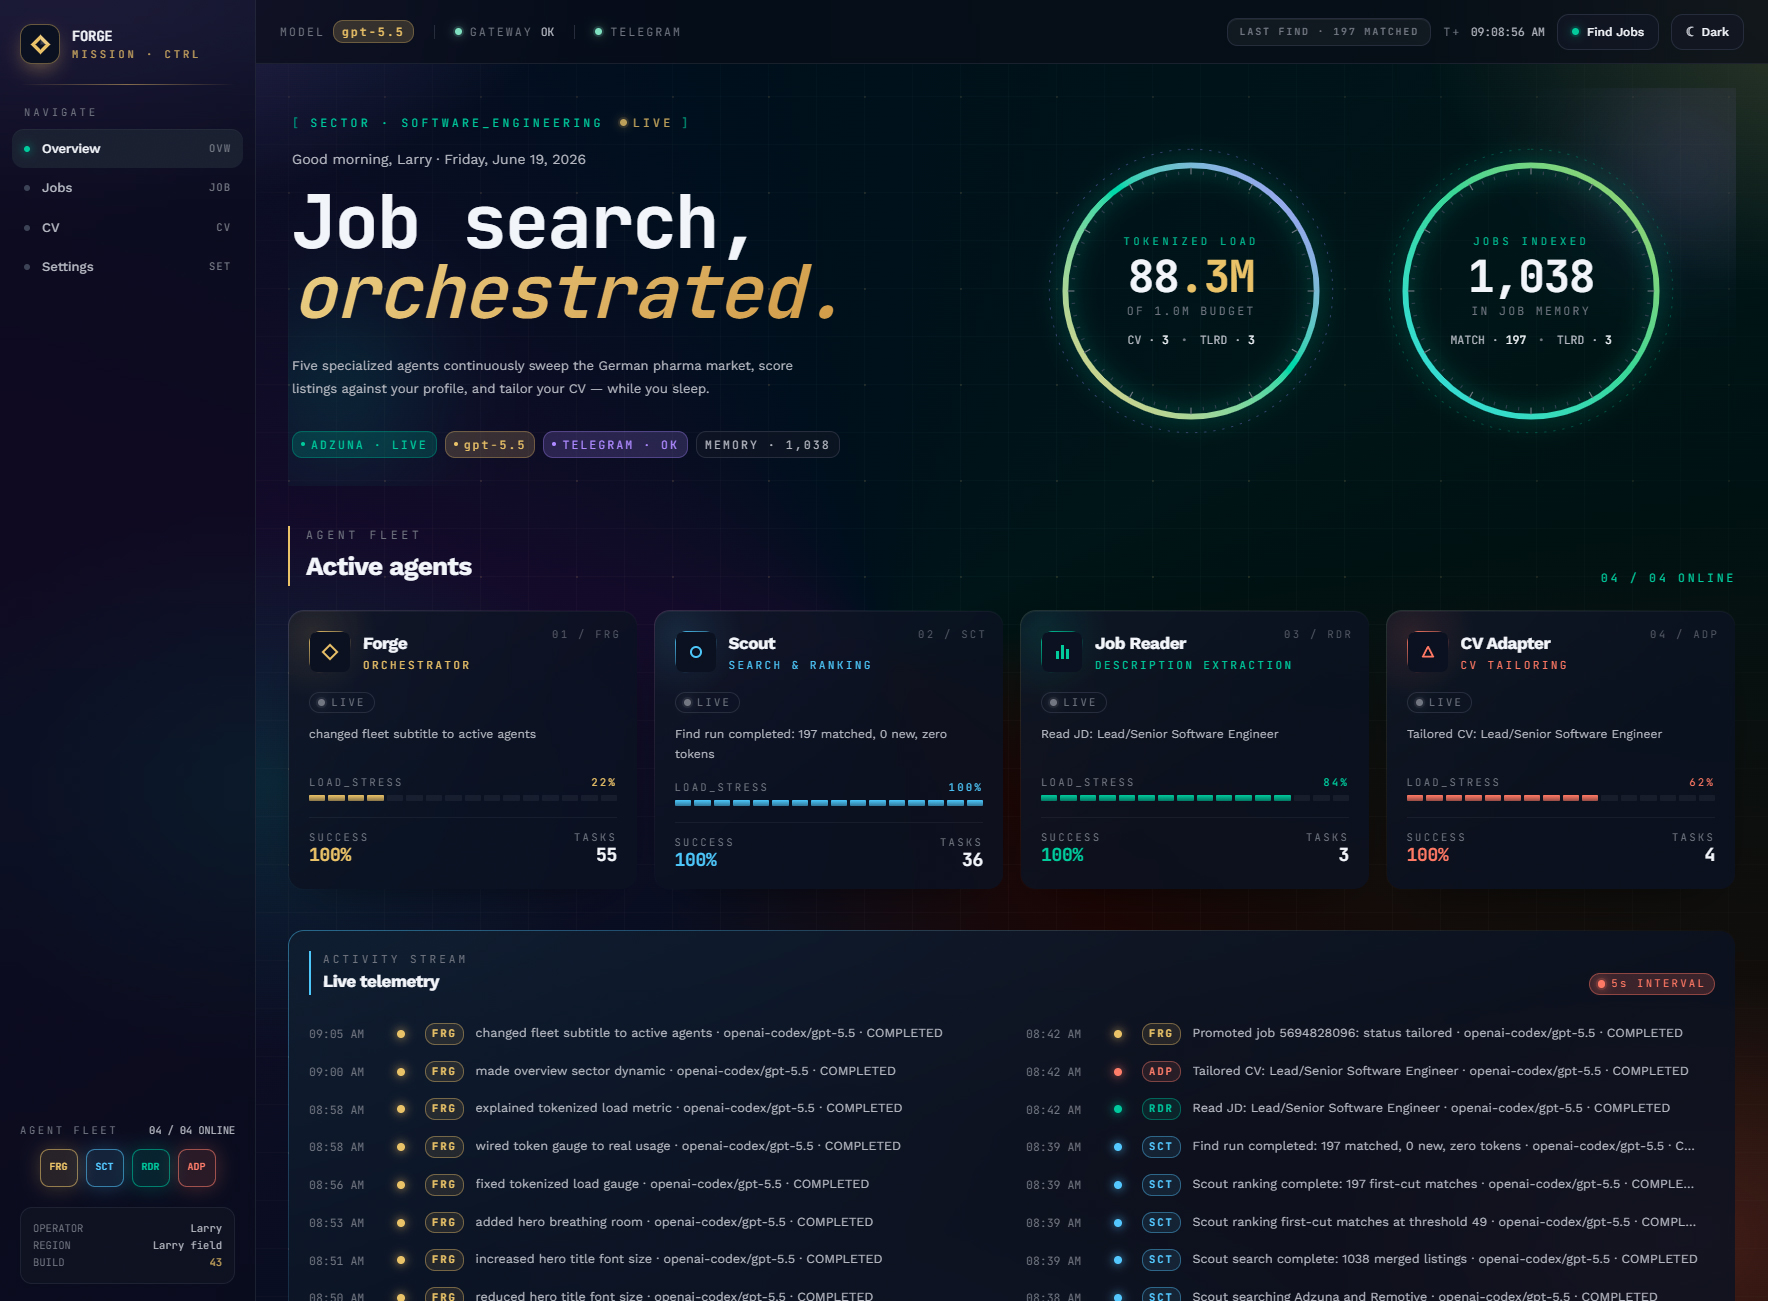The width and height of the screenshot is (1768, 1301).
Task: Click the CV Adapter LOAD_STRESS 62% bar
Action: point(1561,798)
